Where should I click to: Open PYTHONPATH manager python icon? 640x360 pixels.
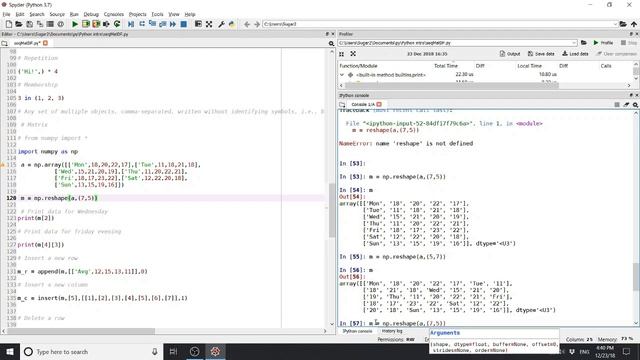pyautogui.click(x=232, y=24)
